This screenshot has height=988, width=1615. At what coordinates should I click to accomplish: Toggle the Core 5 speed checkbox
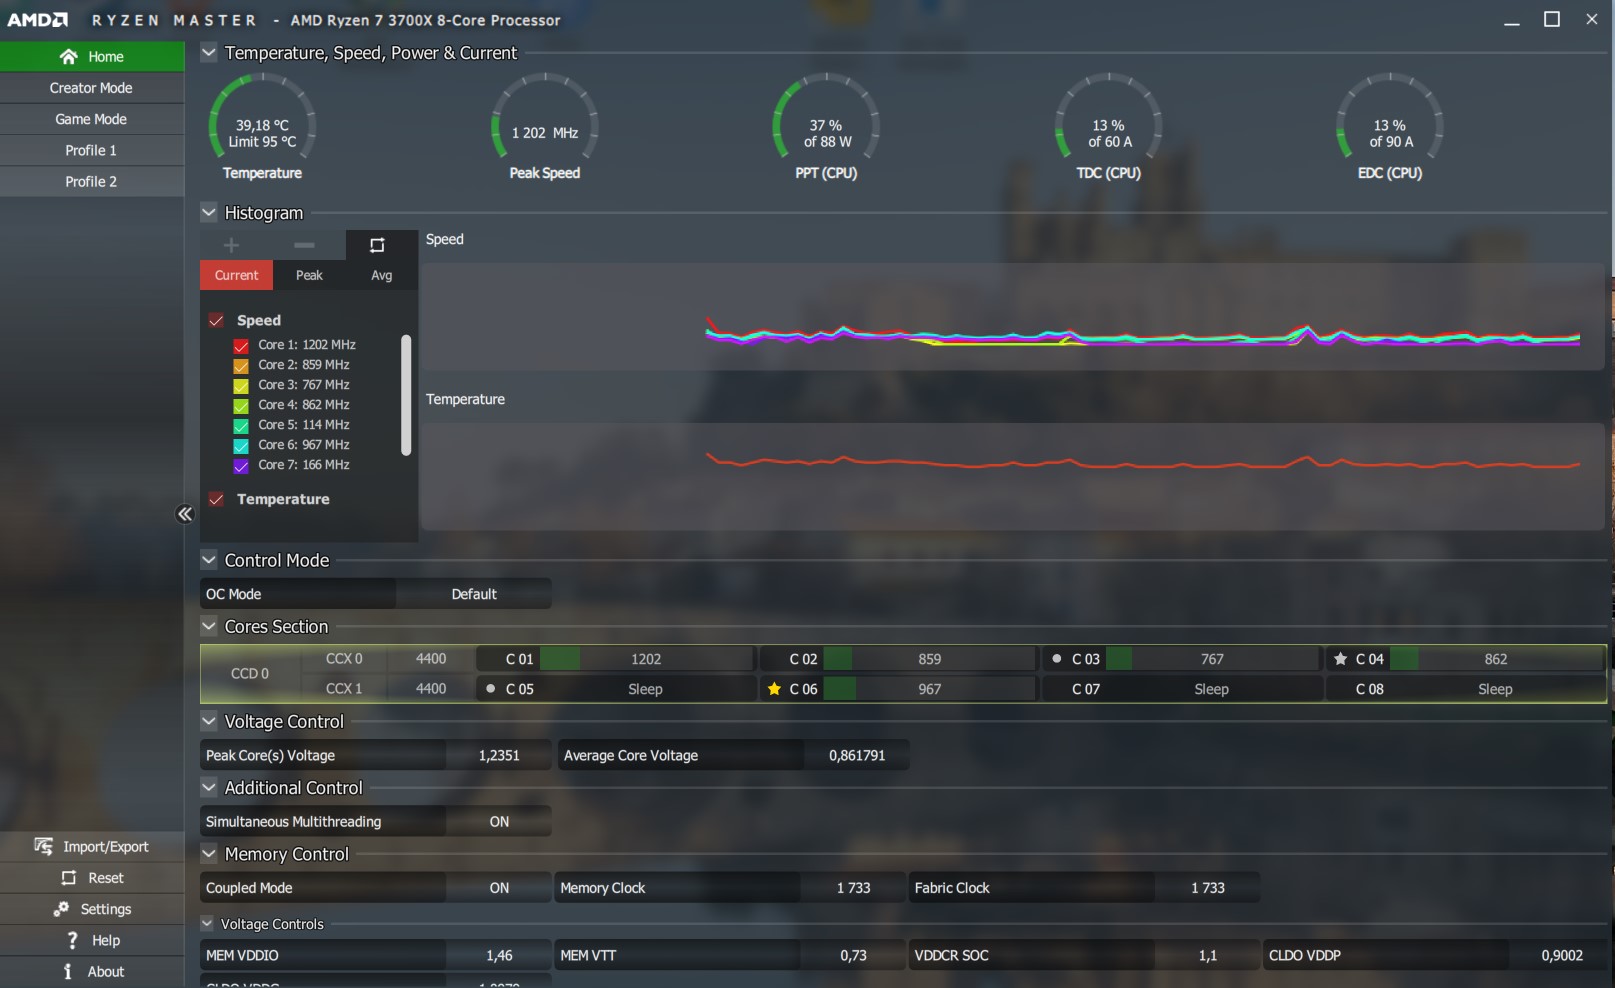tap(241, 426)
